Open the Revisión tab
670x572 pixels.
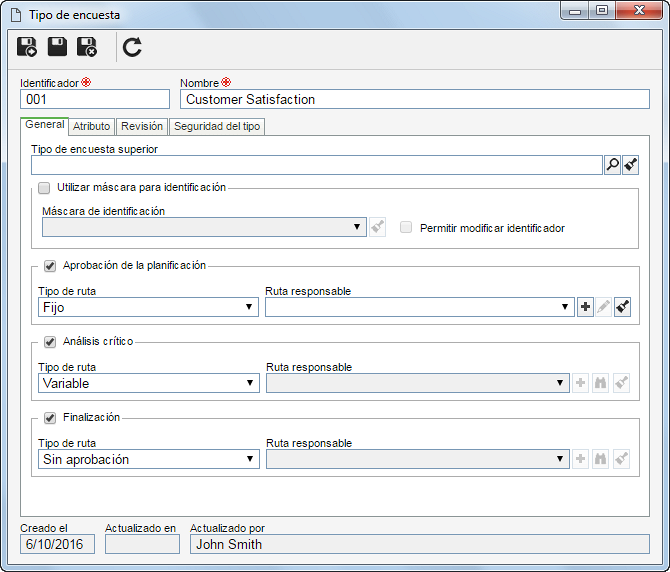pyautogui.click(x=142, y=126)
